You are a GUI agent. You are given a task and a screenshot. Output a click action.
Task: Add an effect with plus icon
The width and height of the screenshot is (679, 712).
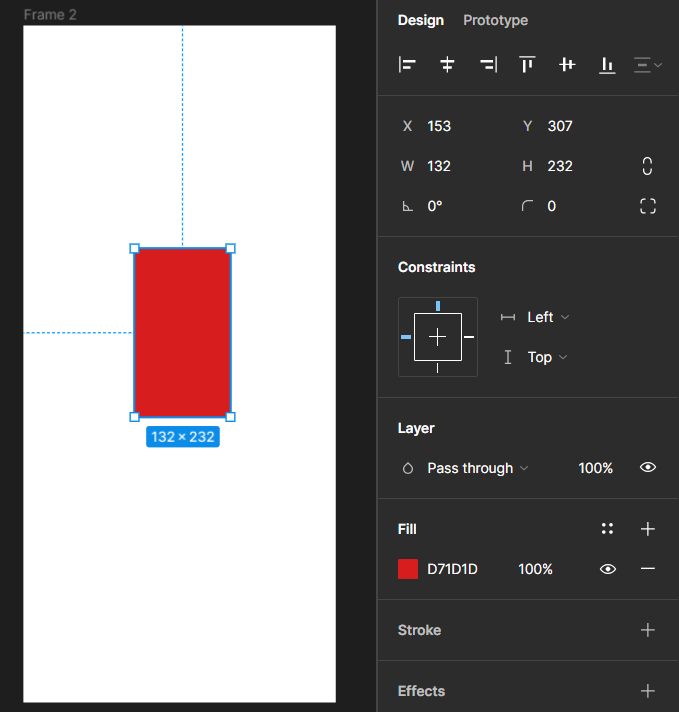click(648, 691)
